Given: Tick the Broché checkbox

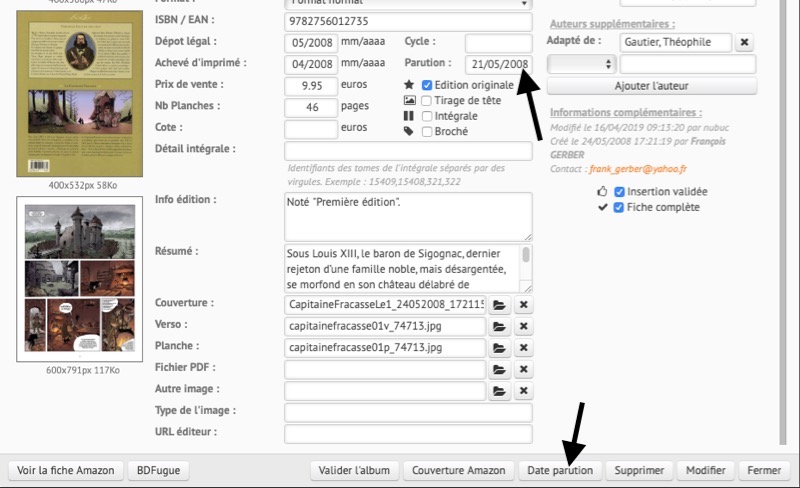Looking at the screenshot, I should click(x=427, y=131).
